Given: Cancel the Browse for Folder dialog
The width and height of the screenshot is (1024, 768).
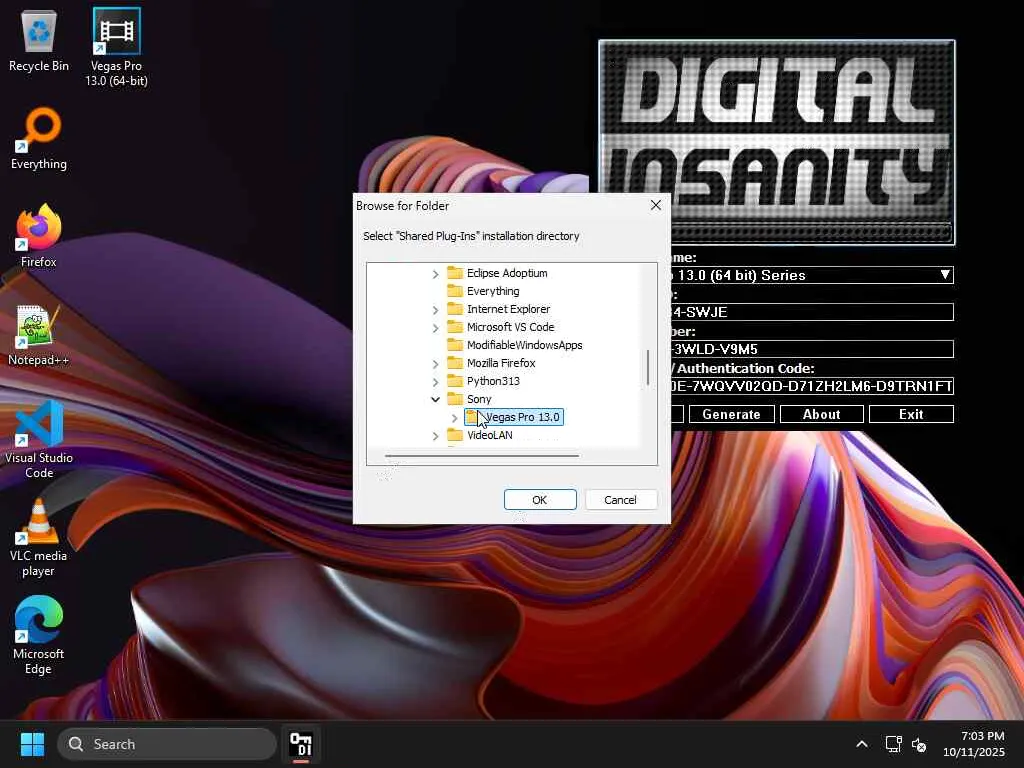Looking at the screenshot, I should point(620,500).
